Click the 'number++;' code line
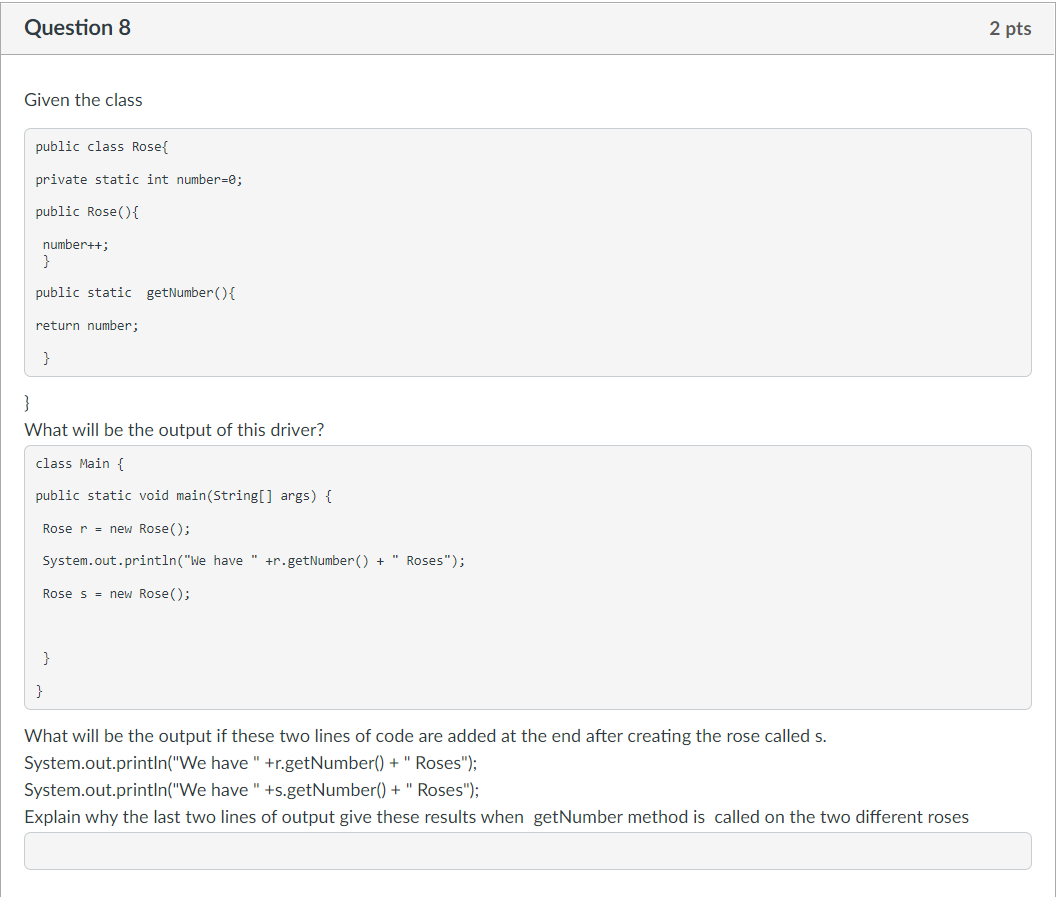This screenshot has width=1058, height=897. click(76, 244)
